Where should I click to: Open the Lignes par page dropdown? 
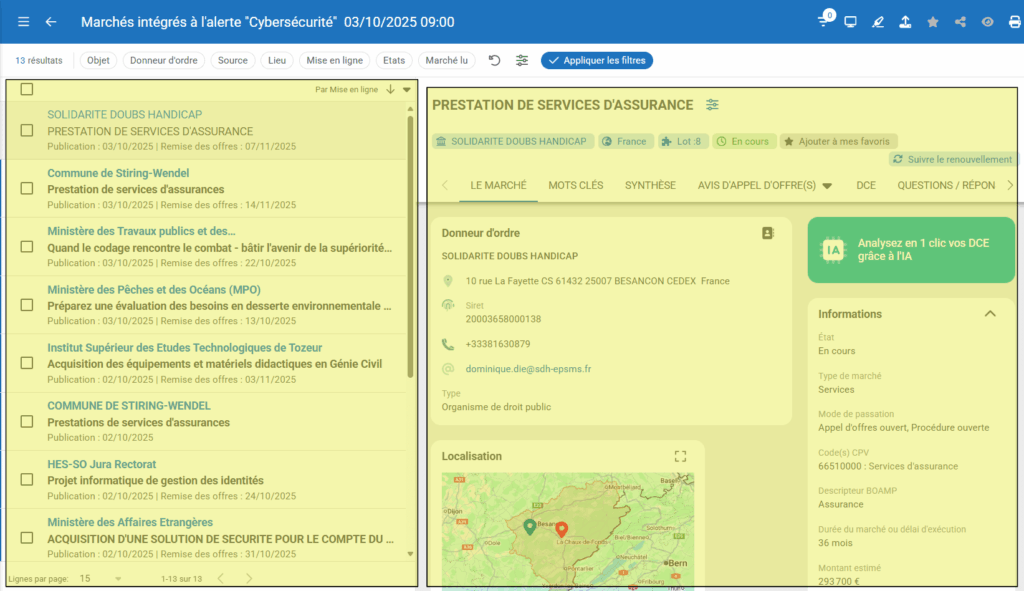(x=100, y=578)
